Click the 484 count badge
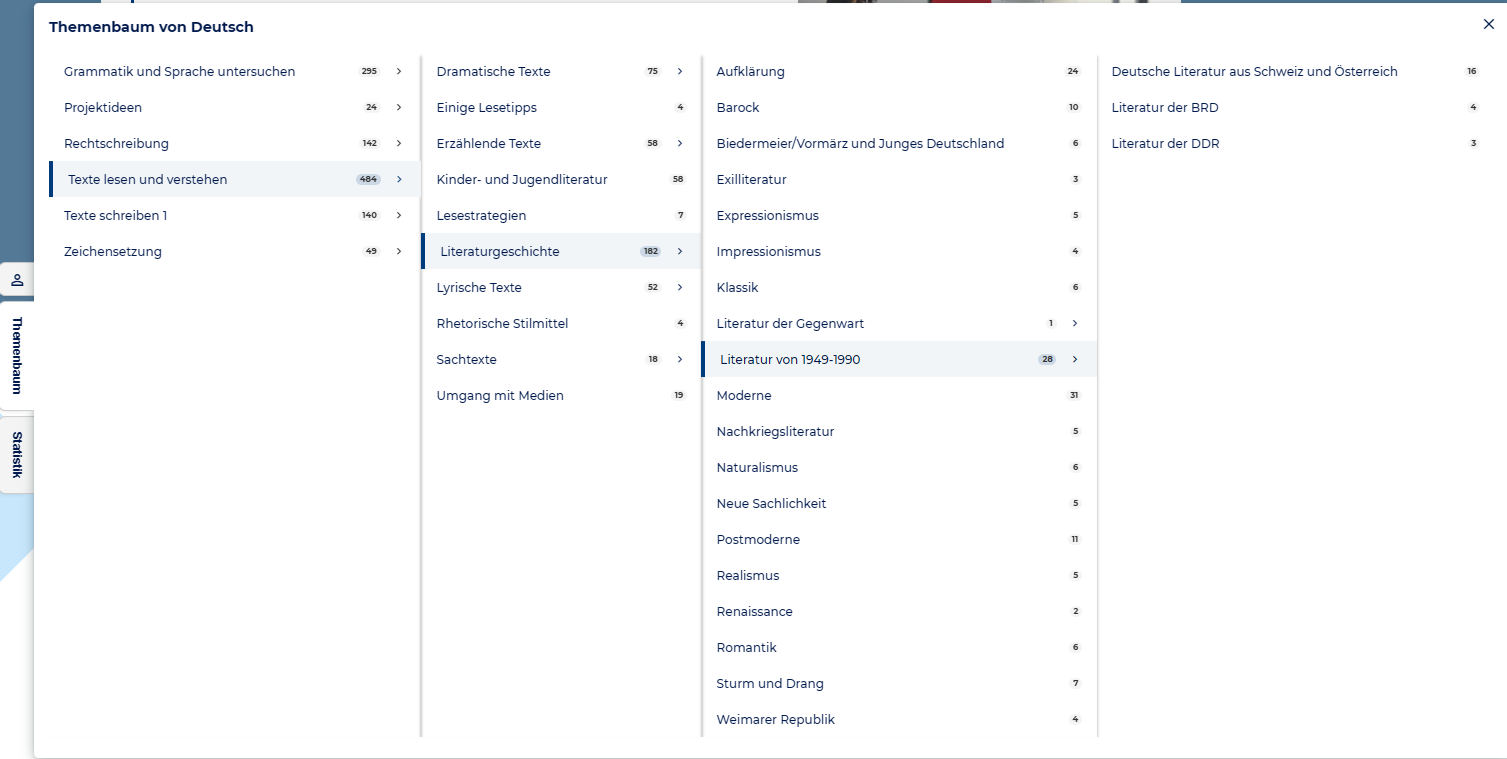The height and width of the screenshot is (759, 1507). [368, 180]
